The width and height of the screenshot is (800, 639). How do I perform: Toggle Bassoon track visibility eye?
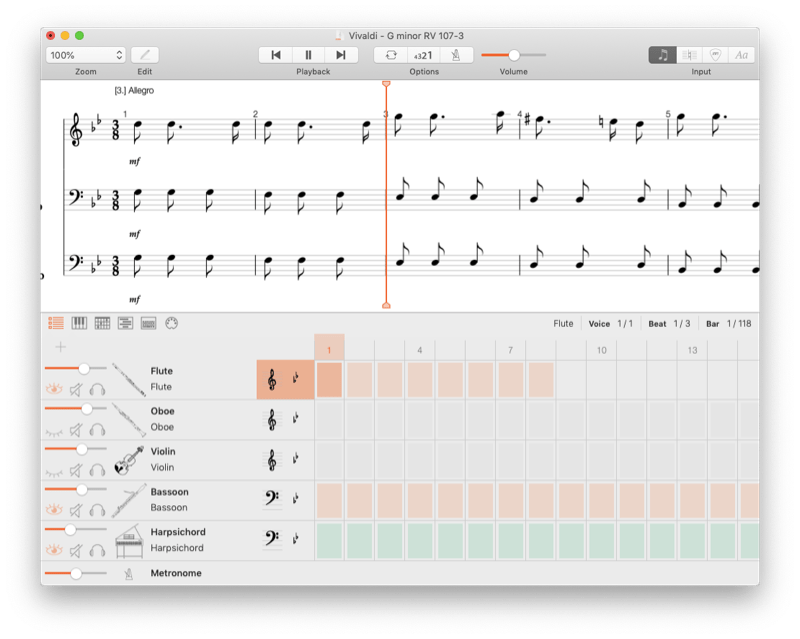coord(54,509)
